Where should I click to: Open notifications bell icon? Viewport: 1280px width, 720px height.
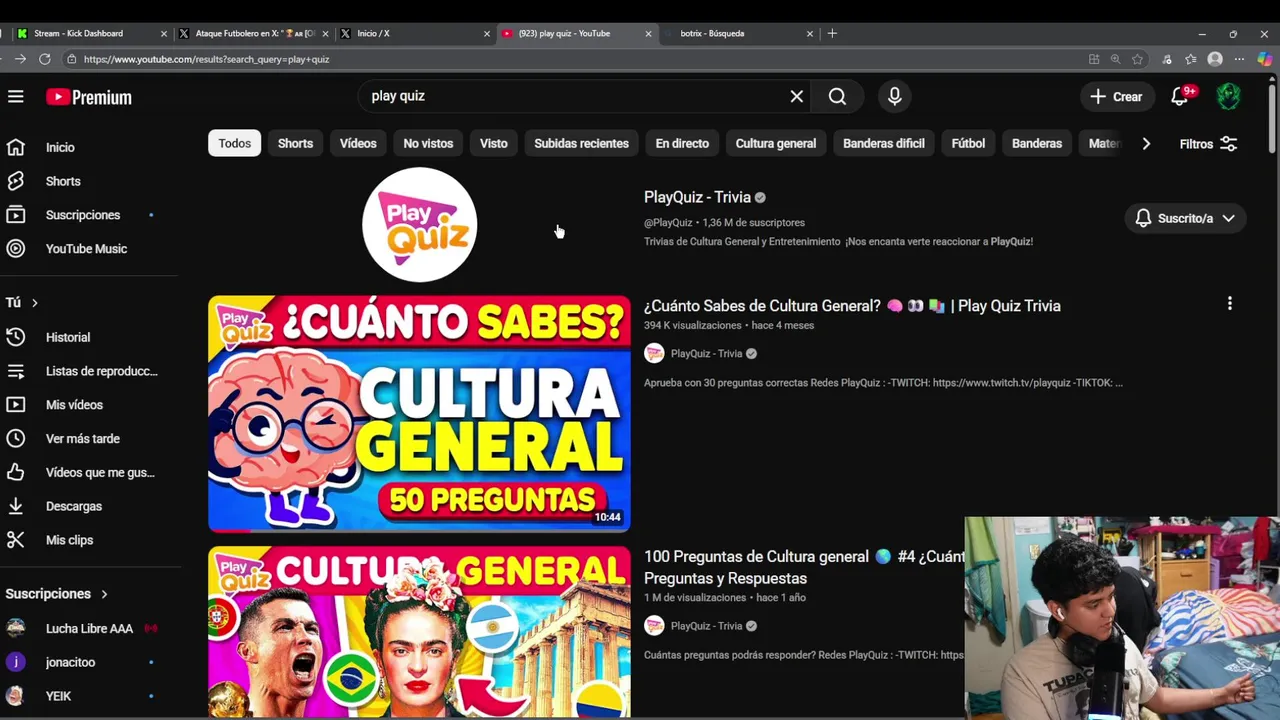click(1180, 96)
